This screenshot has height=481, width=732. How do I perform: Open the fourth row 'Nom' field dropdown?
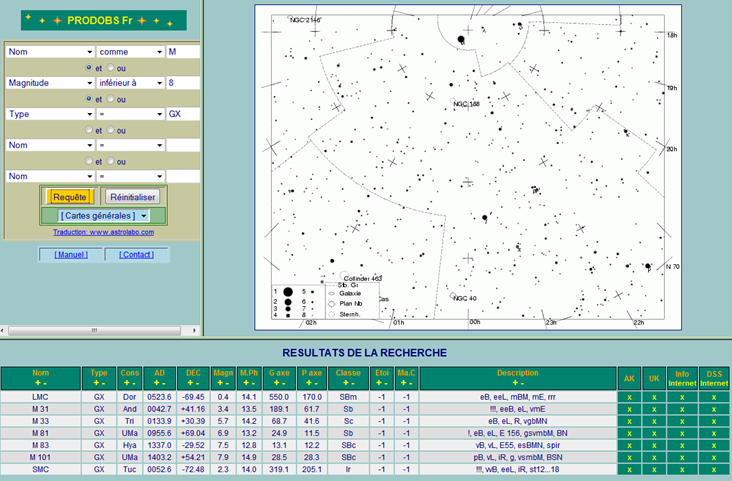pyautogui.click(x=50, y=145)
